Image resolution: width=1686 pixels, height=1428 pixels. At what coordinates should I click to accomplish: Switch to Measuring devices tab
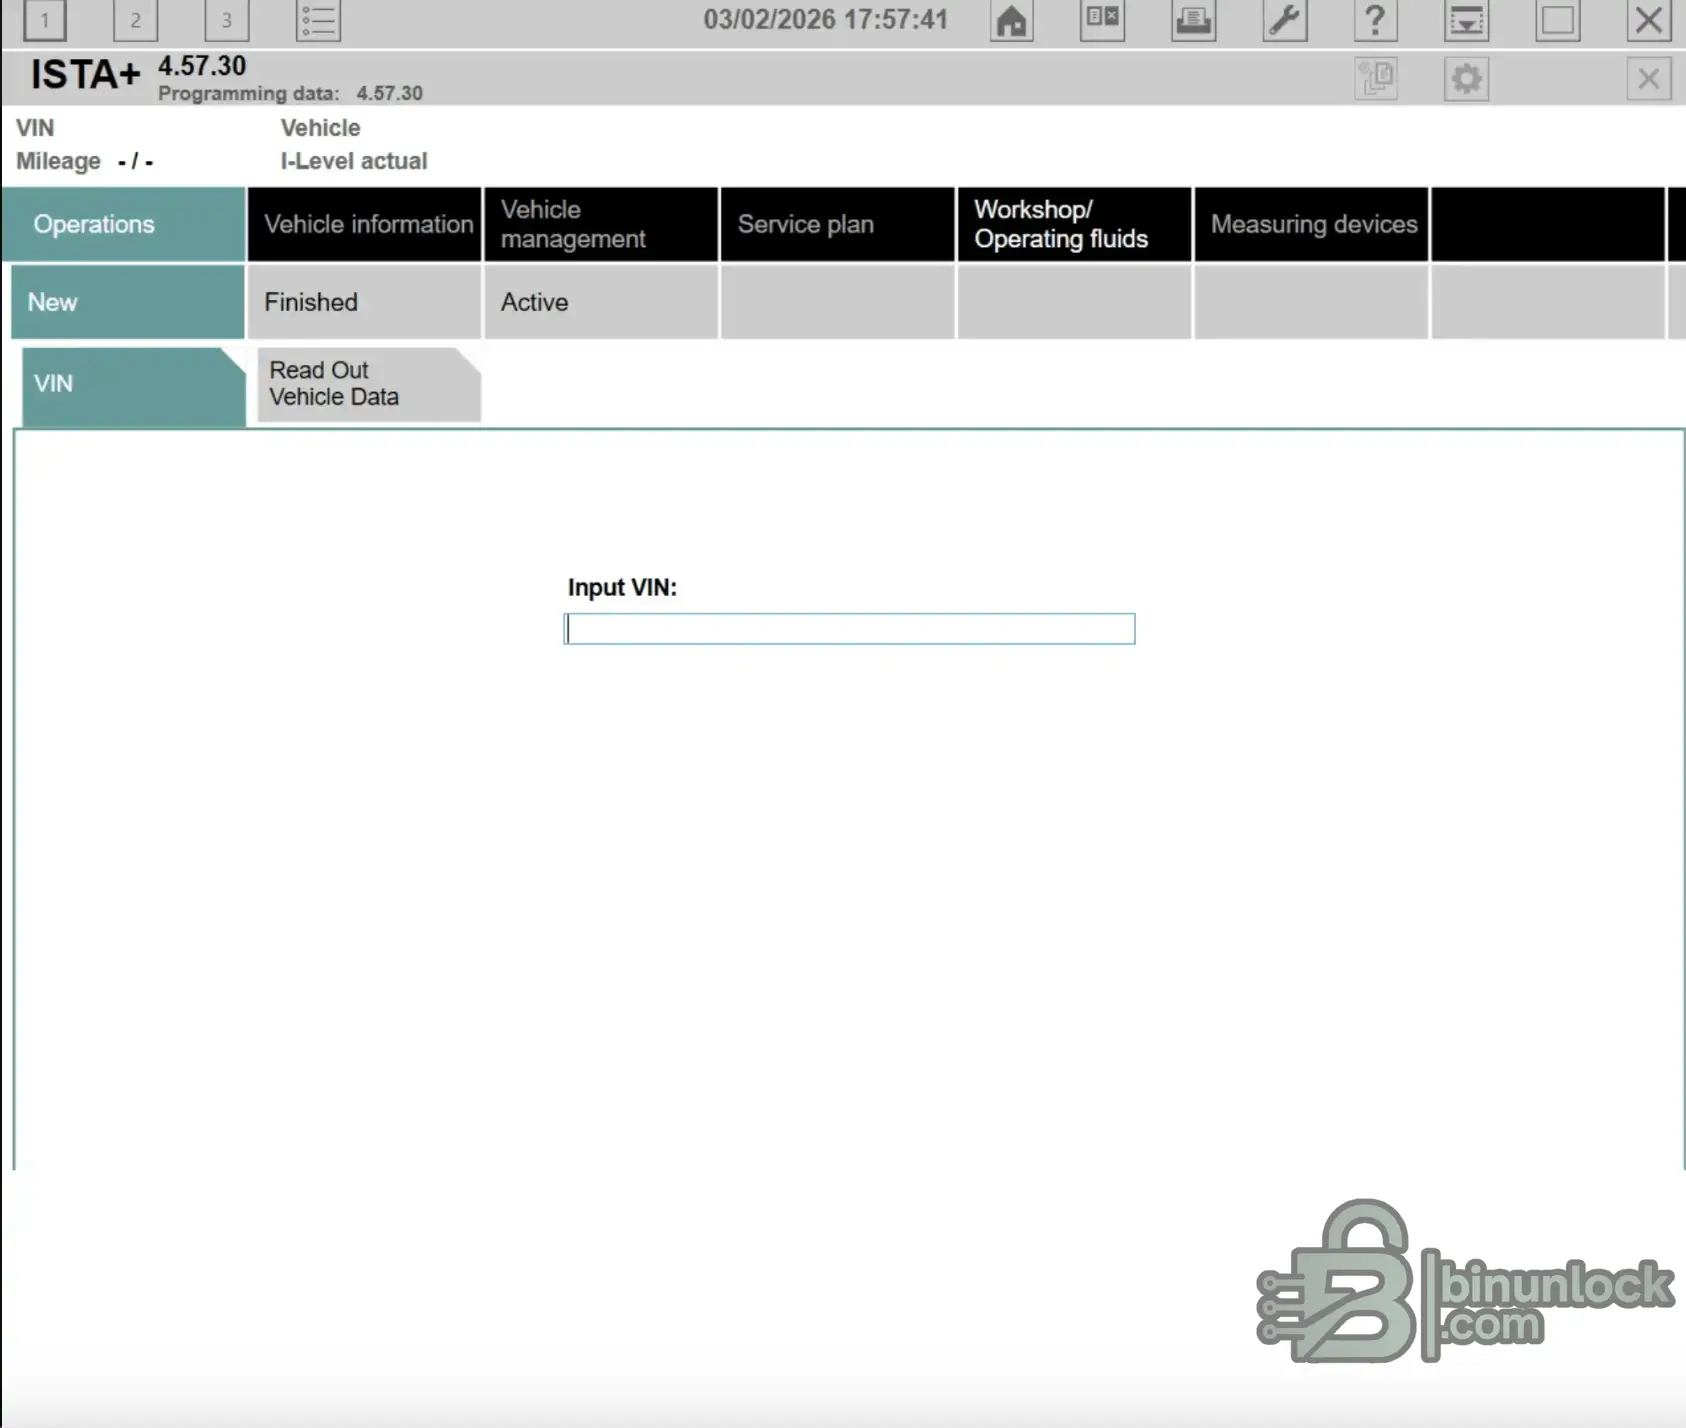tap(1311, 224)
